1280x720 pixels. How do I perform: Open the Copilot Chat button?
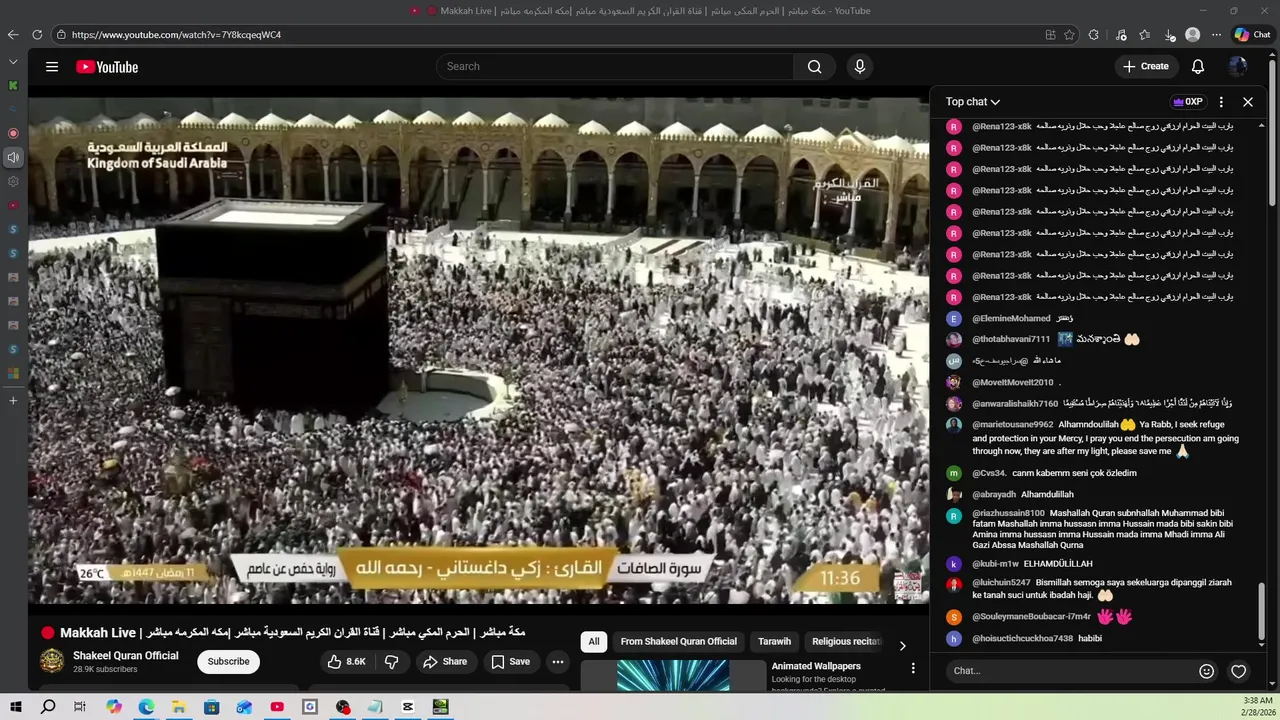click(1252, 34)
